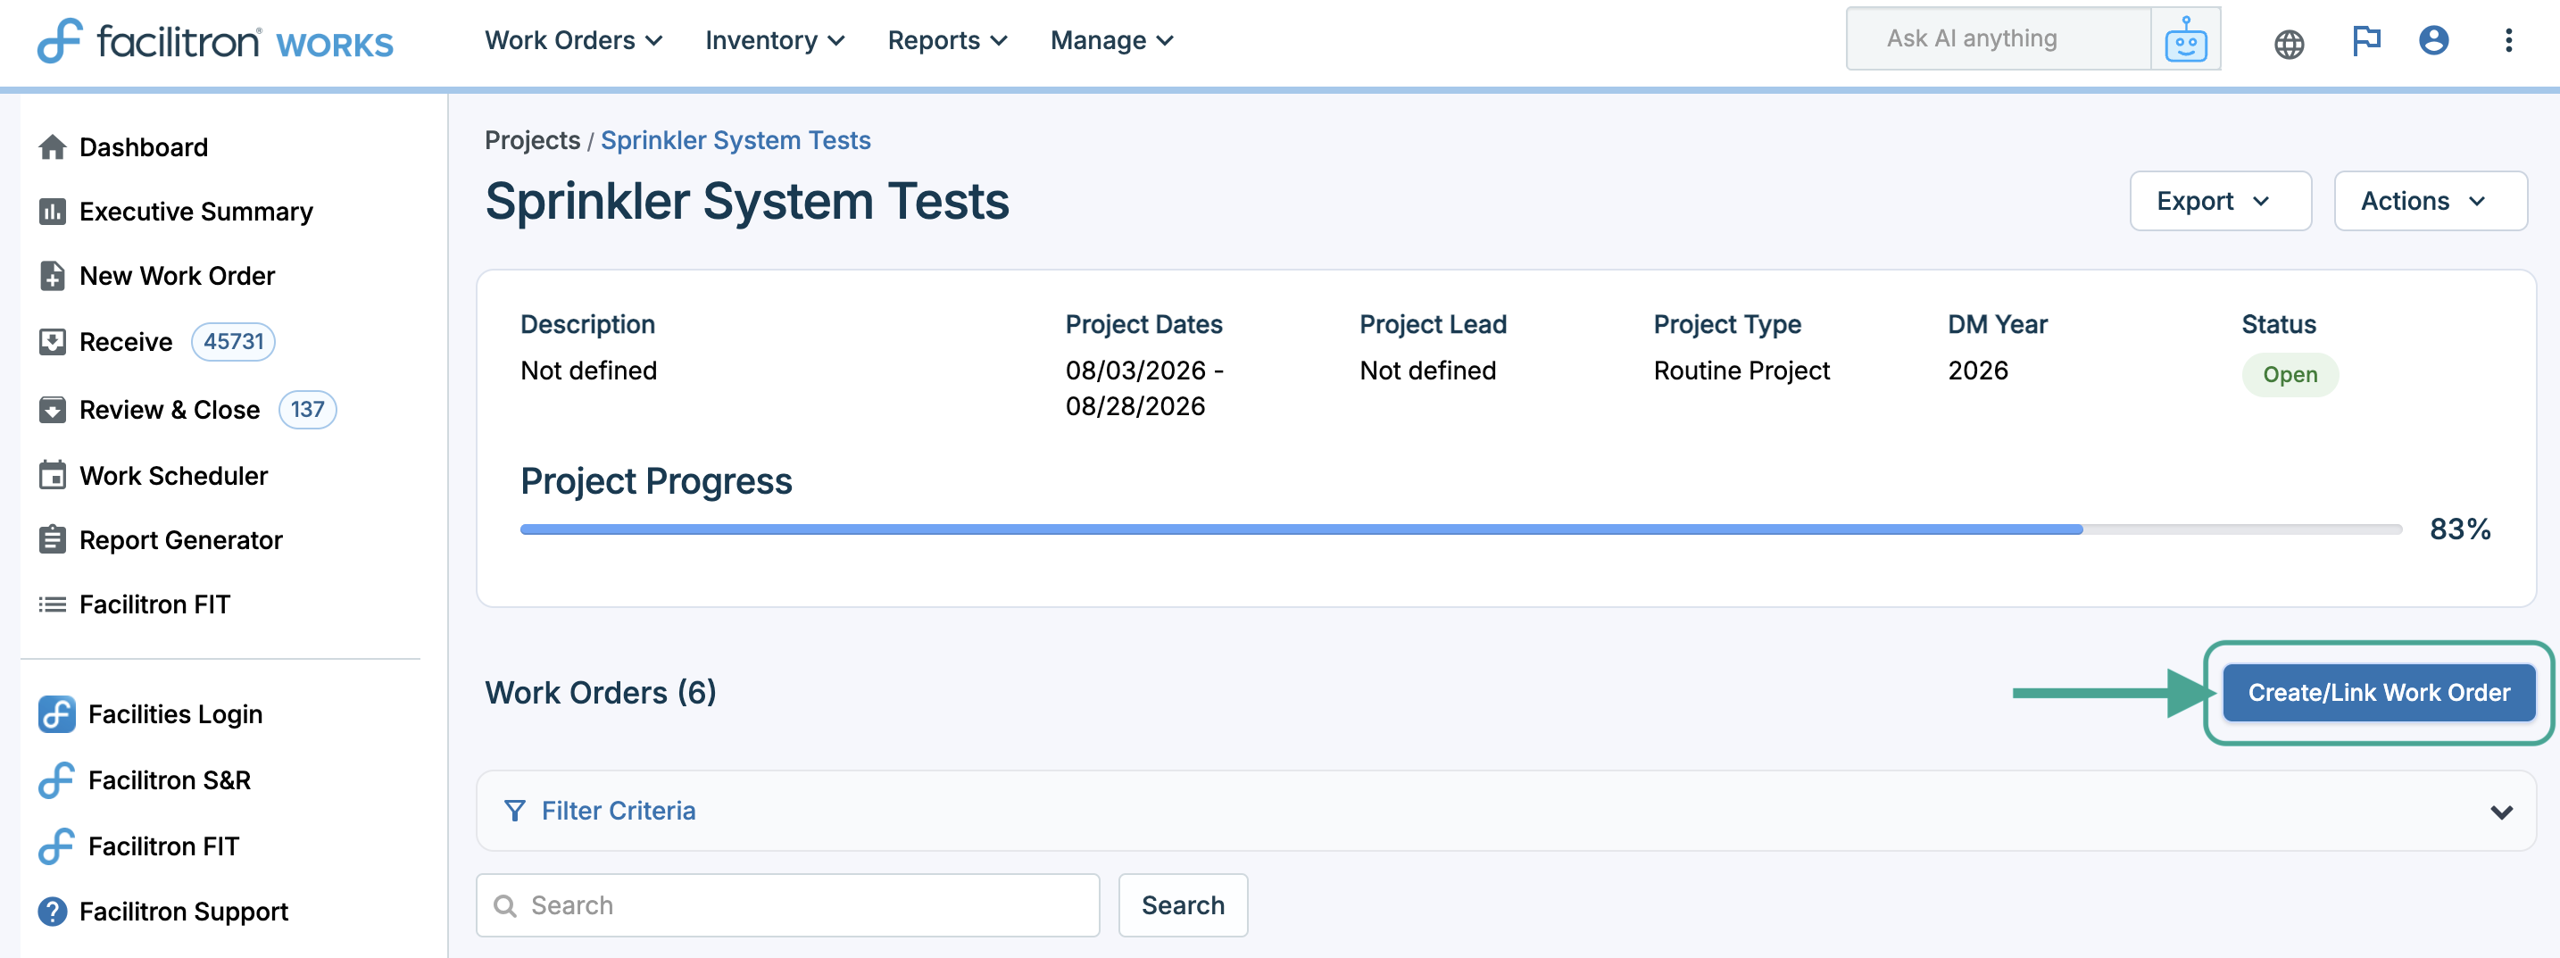The image size is (2560, 958).
Task: Click the DM Year value 2026
Action: click(x=1977, y=370)
